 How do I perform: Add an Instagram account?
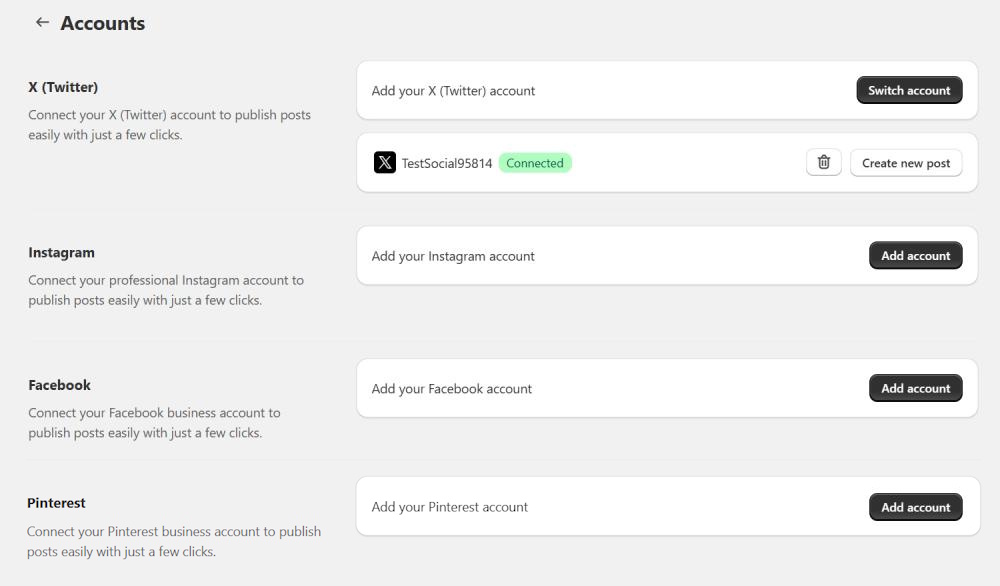coord(915,256)
